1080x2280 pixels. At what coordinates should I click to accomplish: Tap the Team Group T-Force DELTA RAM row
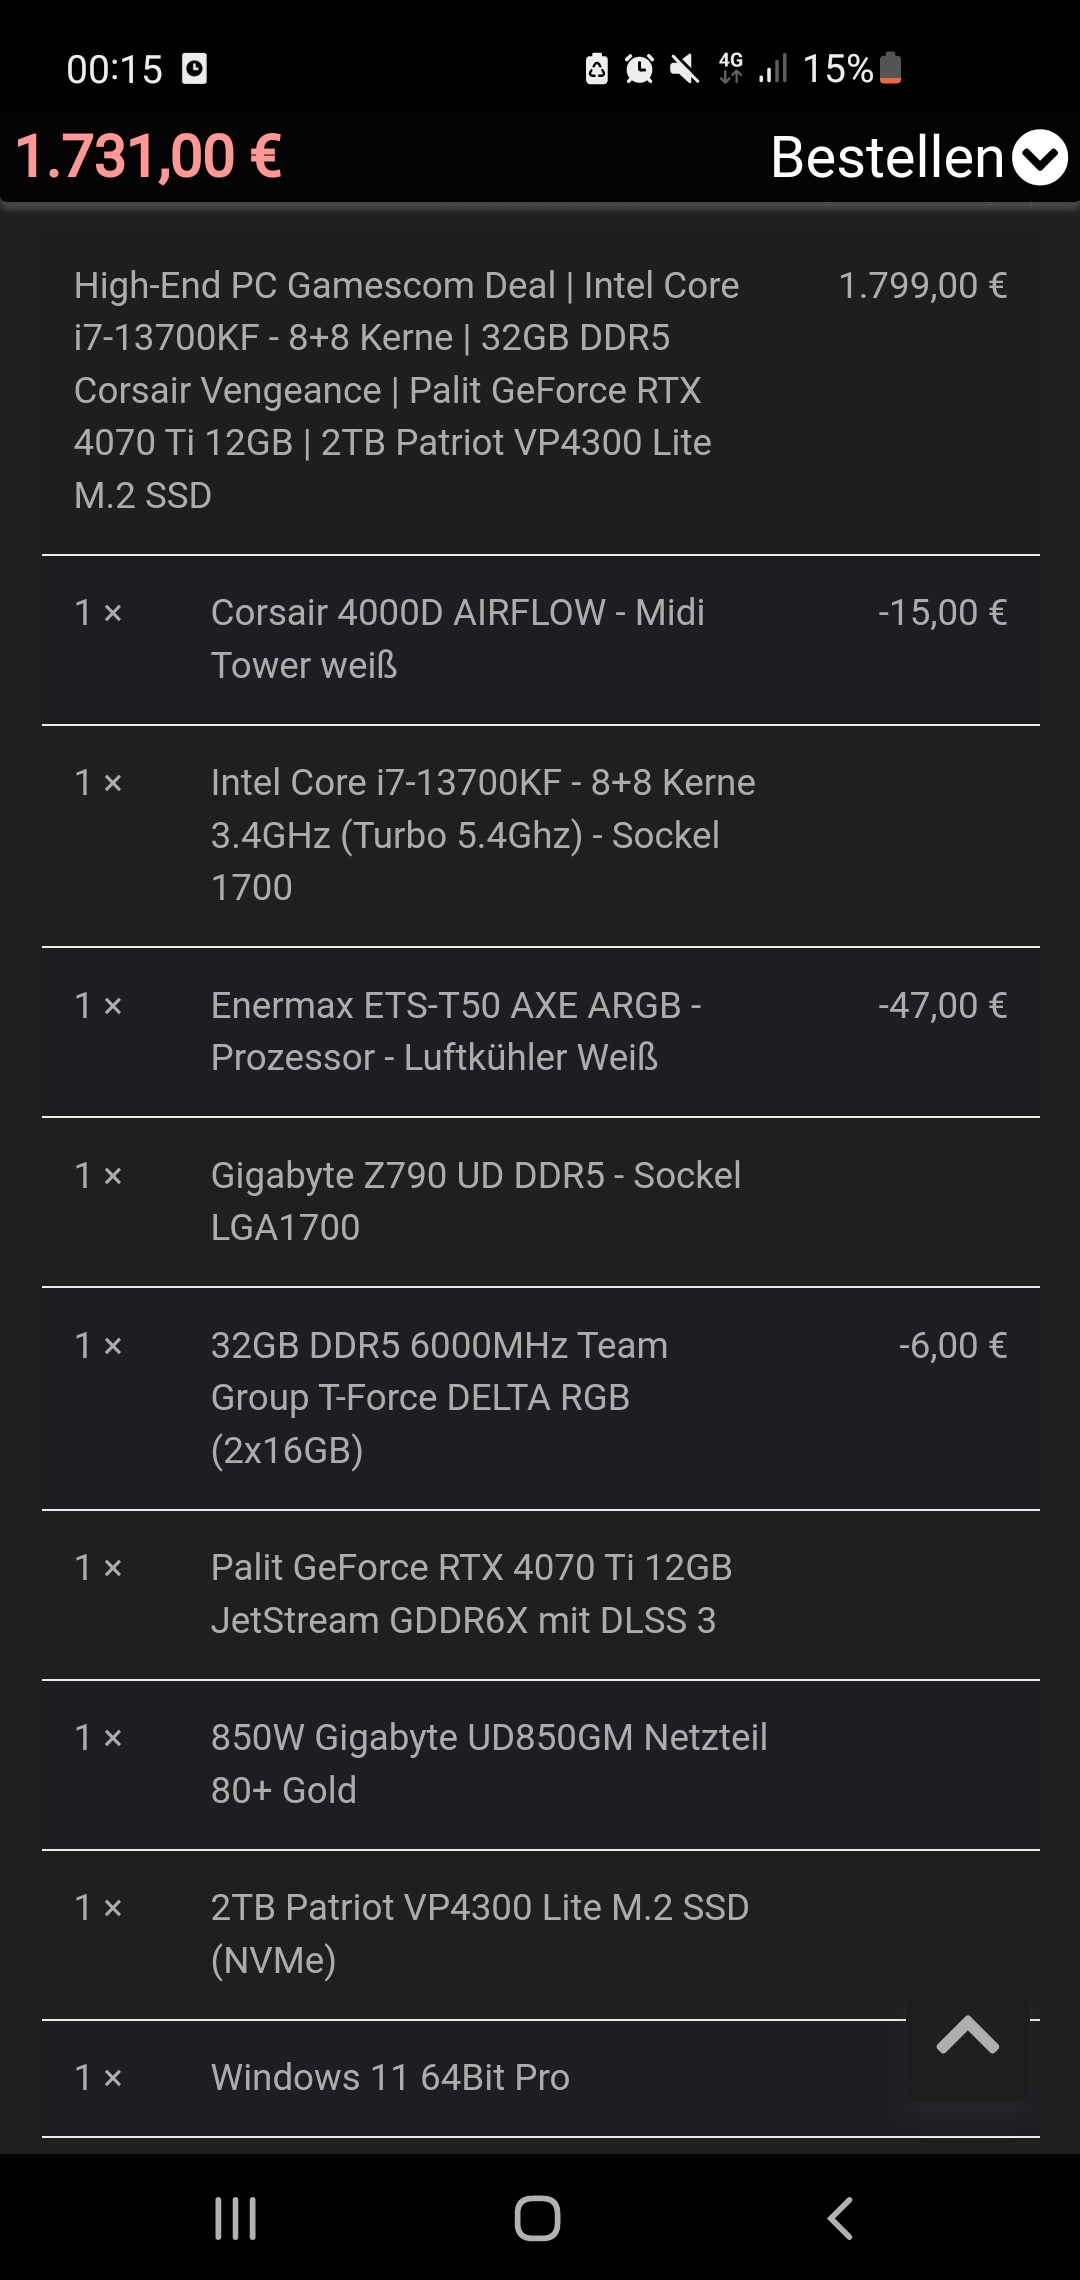[439, 1397]
